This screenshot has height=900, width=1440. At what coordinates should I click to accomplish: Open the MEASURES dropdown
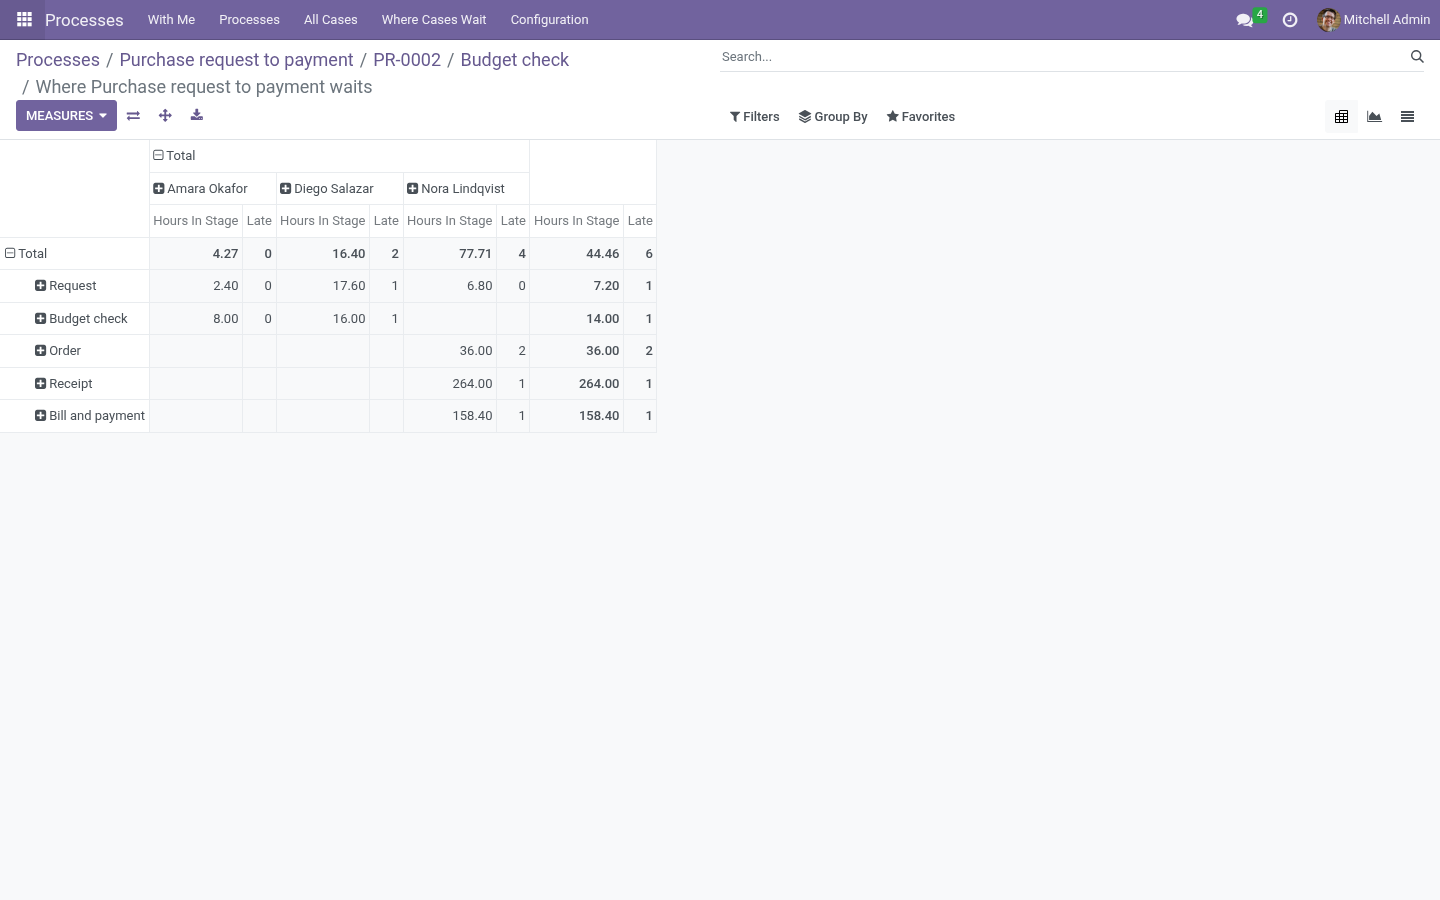pyautogui.click(x=66, y=116)
